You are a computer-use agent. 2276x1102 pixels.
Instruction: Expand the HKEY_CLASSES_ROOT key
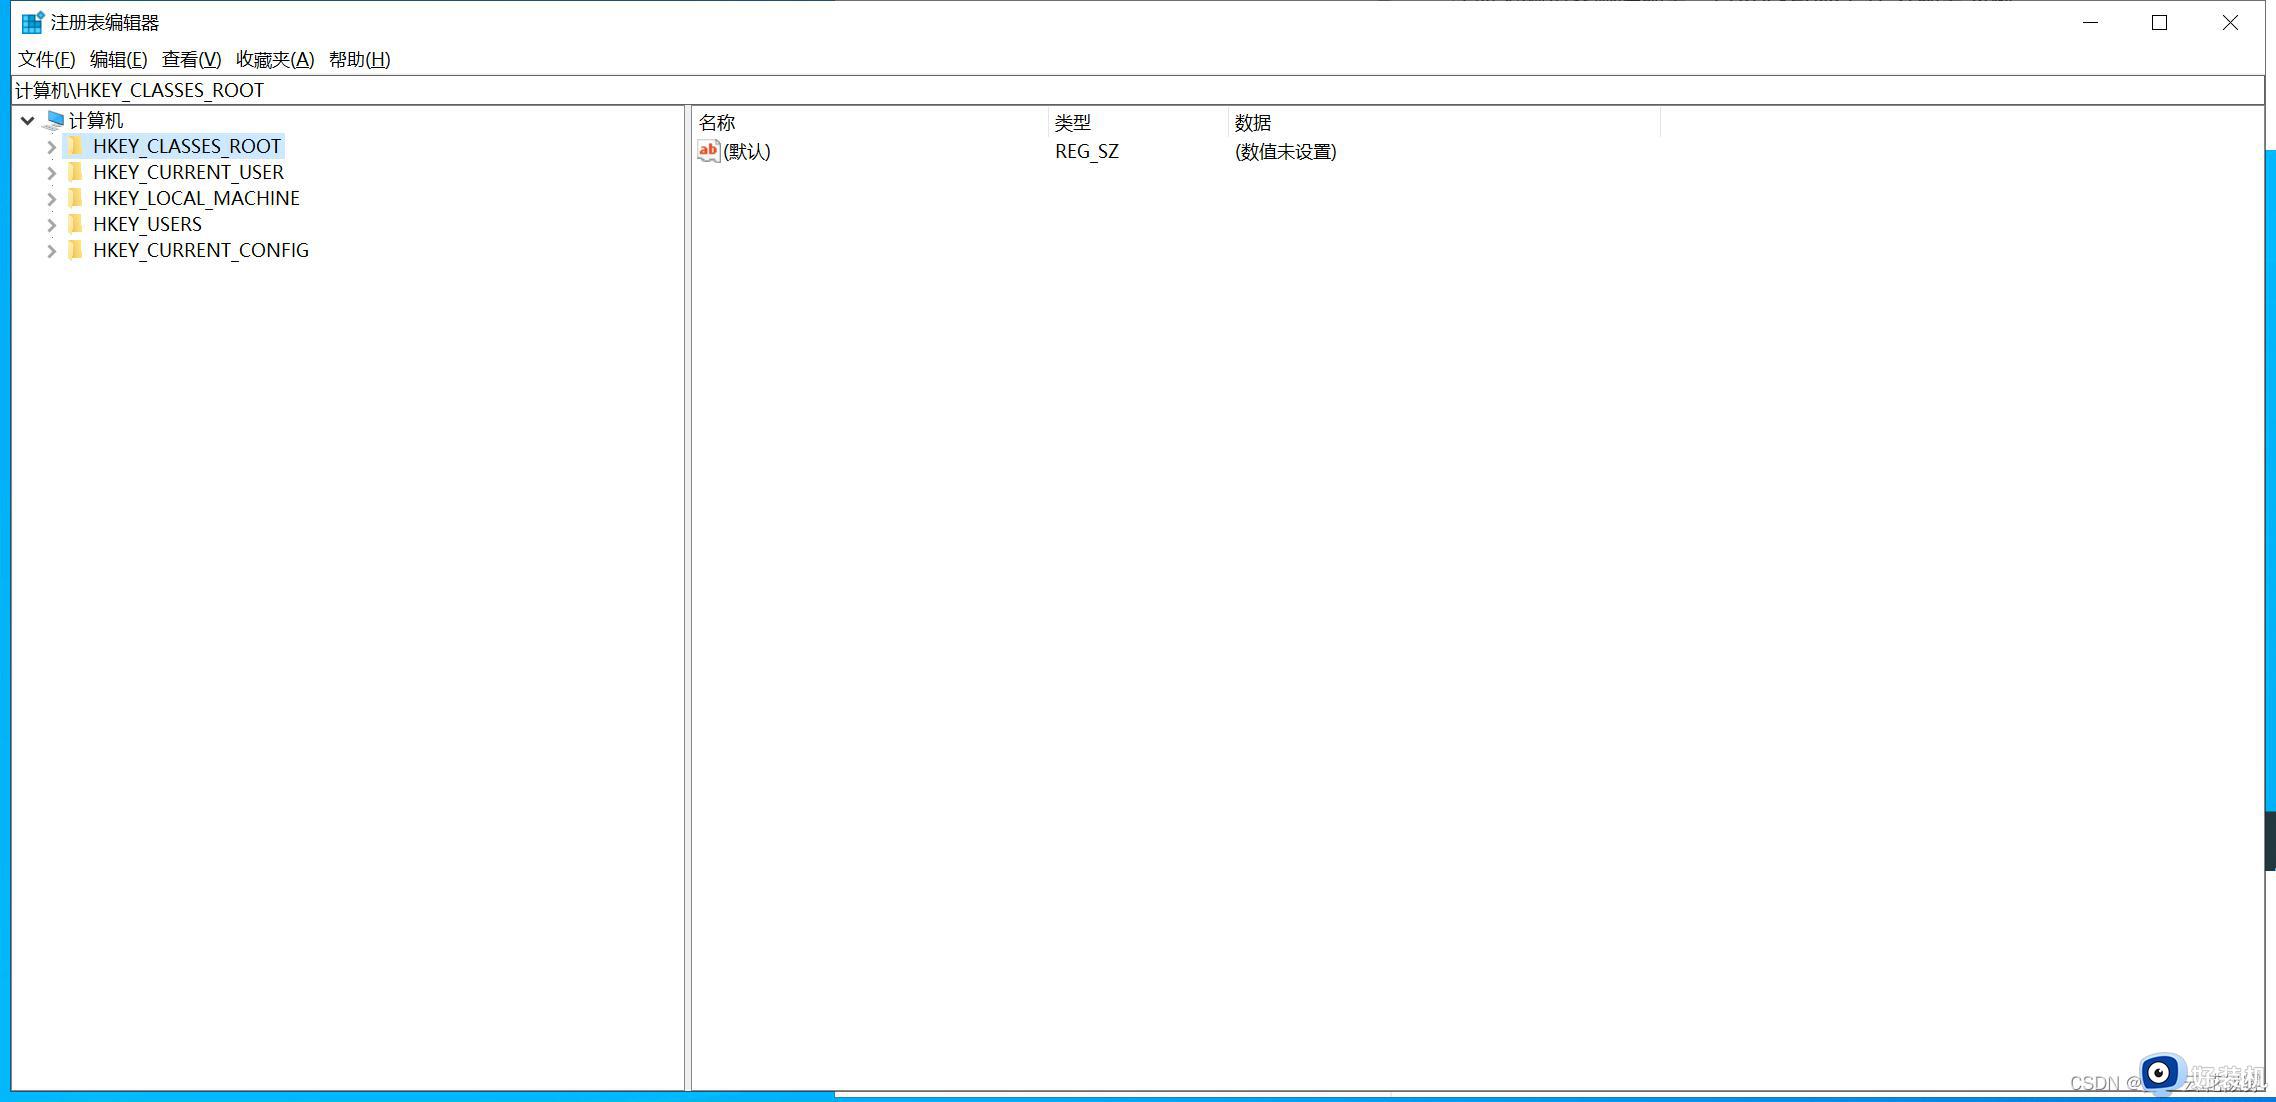(x=51, y=147)
